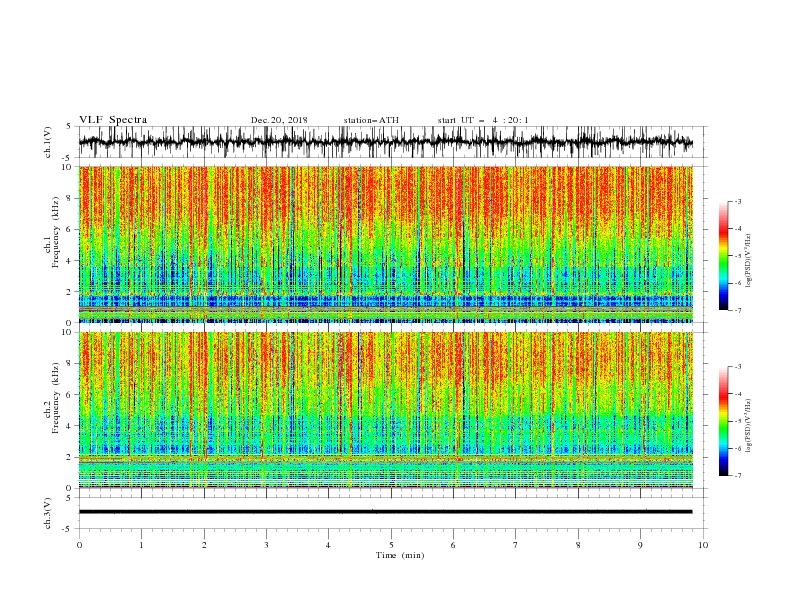This screenshot has width=792, height=612.
Task: Click the "-4" tick on ch.2 color bar
Action: pos(738,394)
